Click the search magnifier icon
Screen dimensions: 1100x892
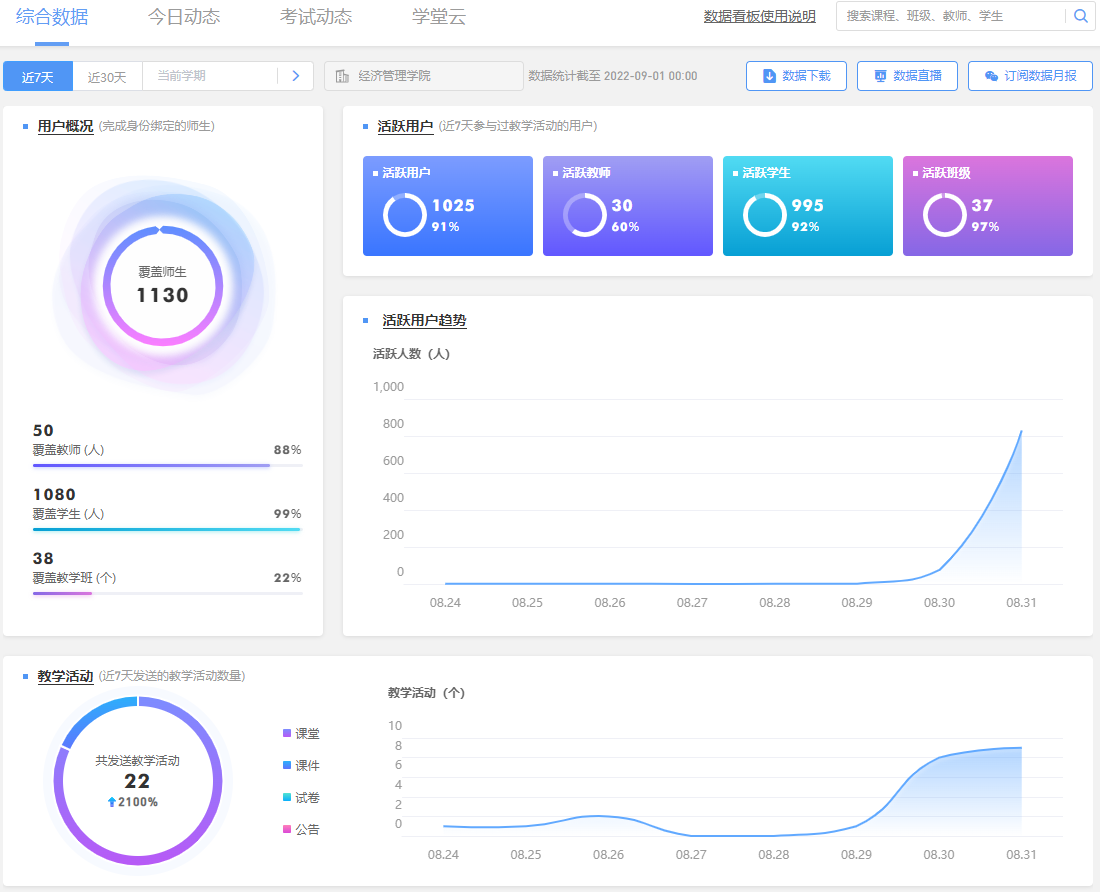click(1080, 16)
